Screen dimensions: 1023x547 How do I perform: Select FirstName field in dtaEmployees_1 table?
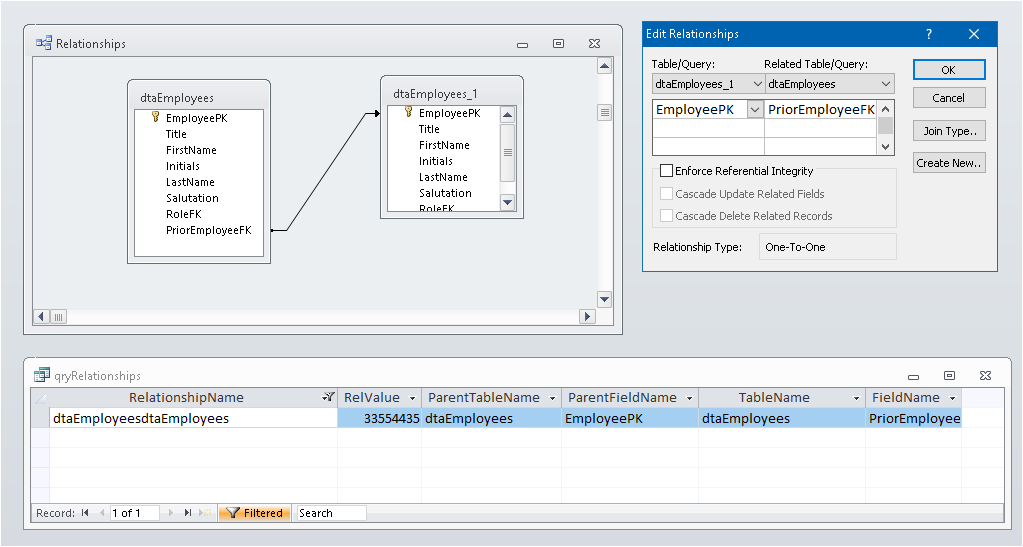point(444,145)
